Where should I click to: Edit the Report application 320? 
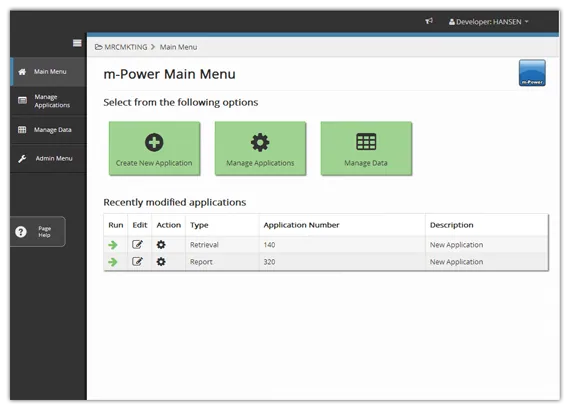(137, 261)
